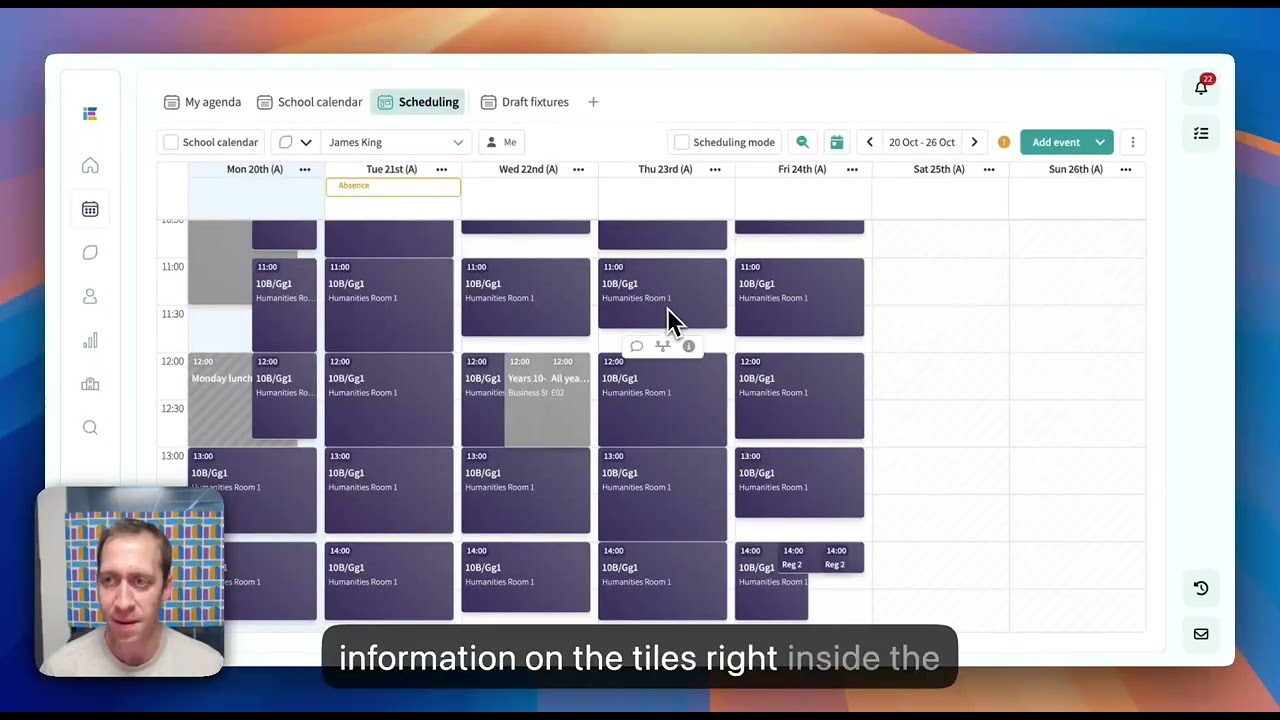1280x720 pixels.
Task: Open Sat 25th column options menu
Action: pyautogui.click(x=989, y=169)
